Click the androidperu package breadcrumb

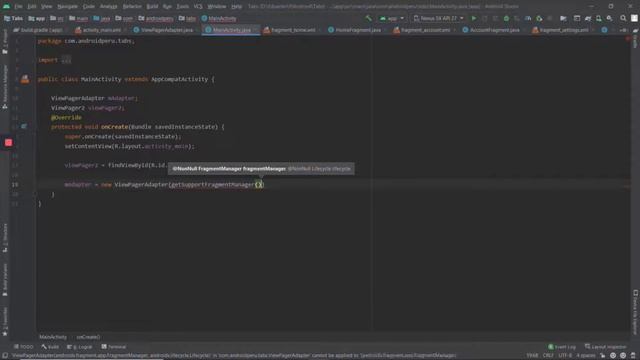(156, 18)
